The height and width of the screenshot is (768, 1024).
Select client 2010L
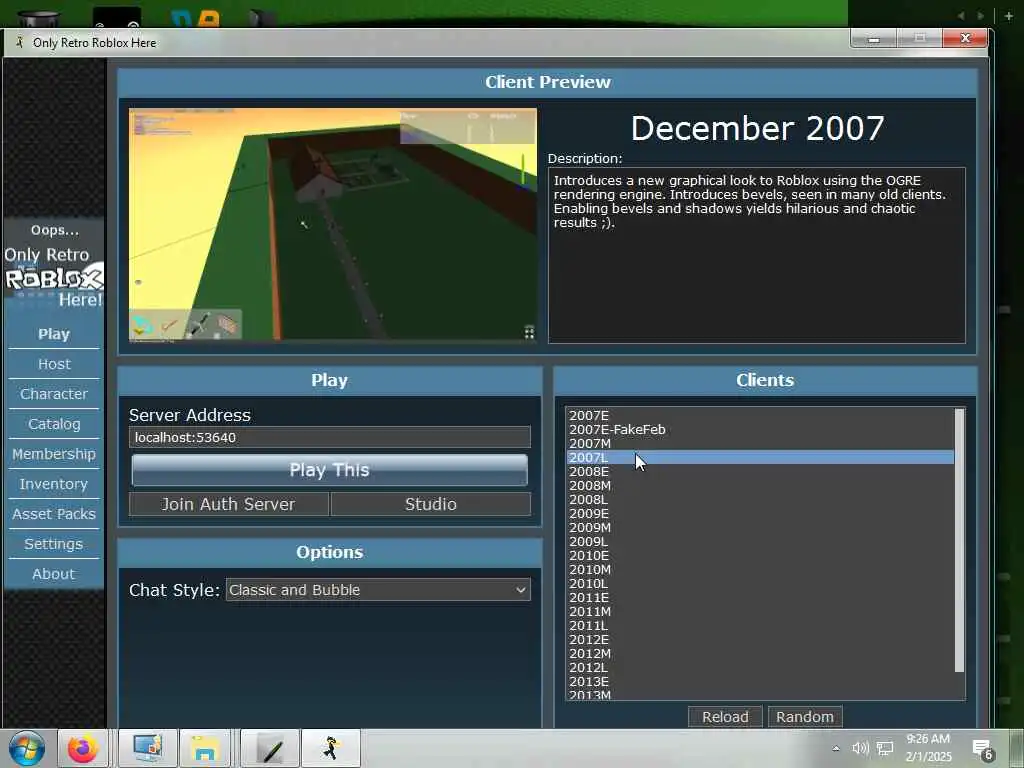(760, 583)
